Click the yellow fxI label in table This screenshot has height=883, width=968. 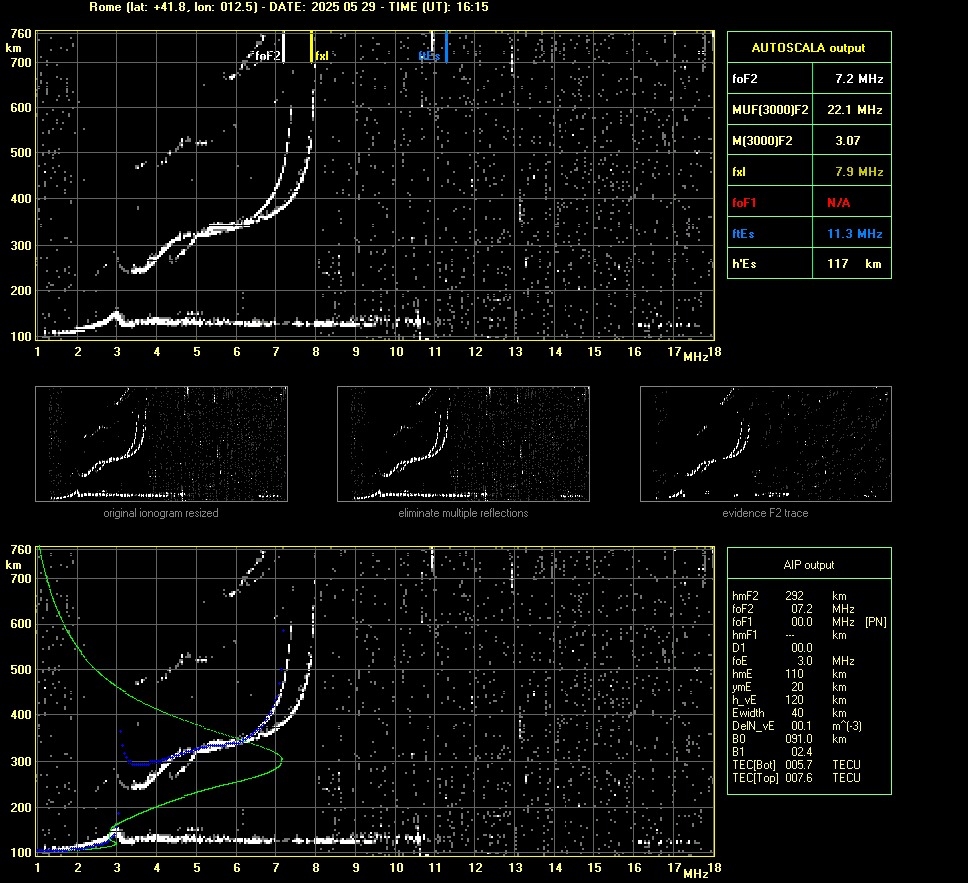tap(739, 172)
